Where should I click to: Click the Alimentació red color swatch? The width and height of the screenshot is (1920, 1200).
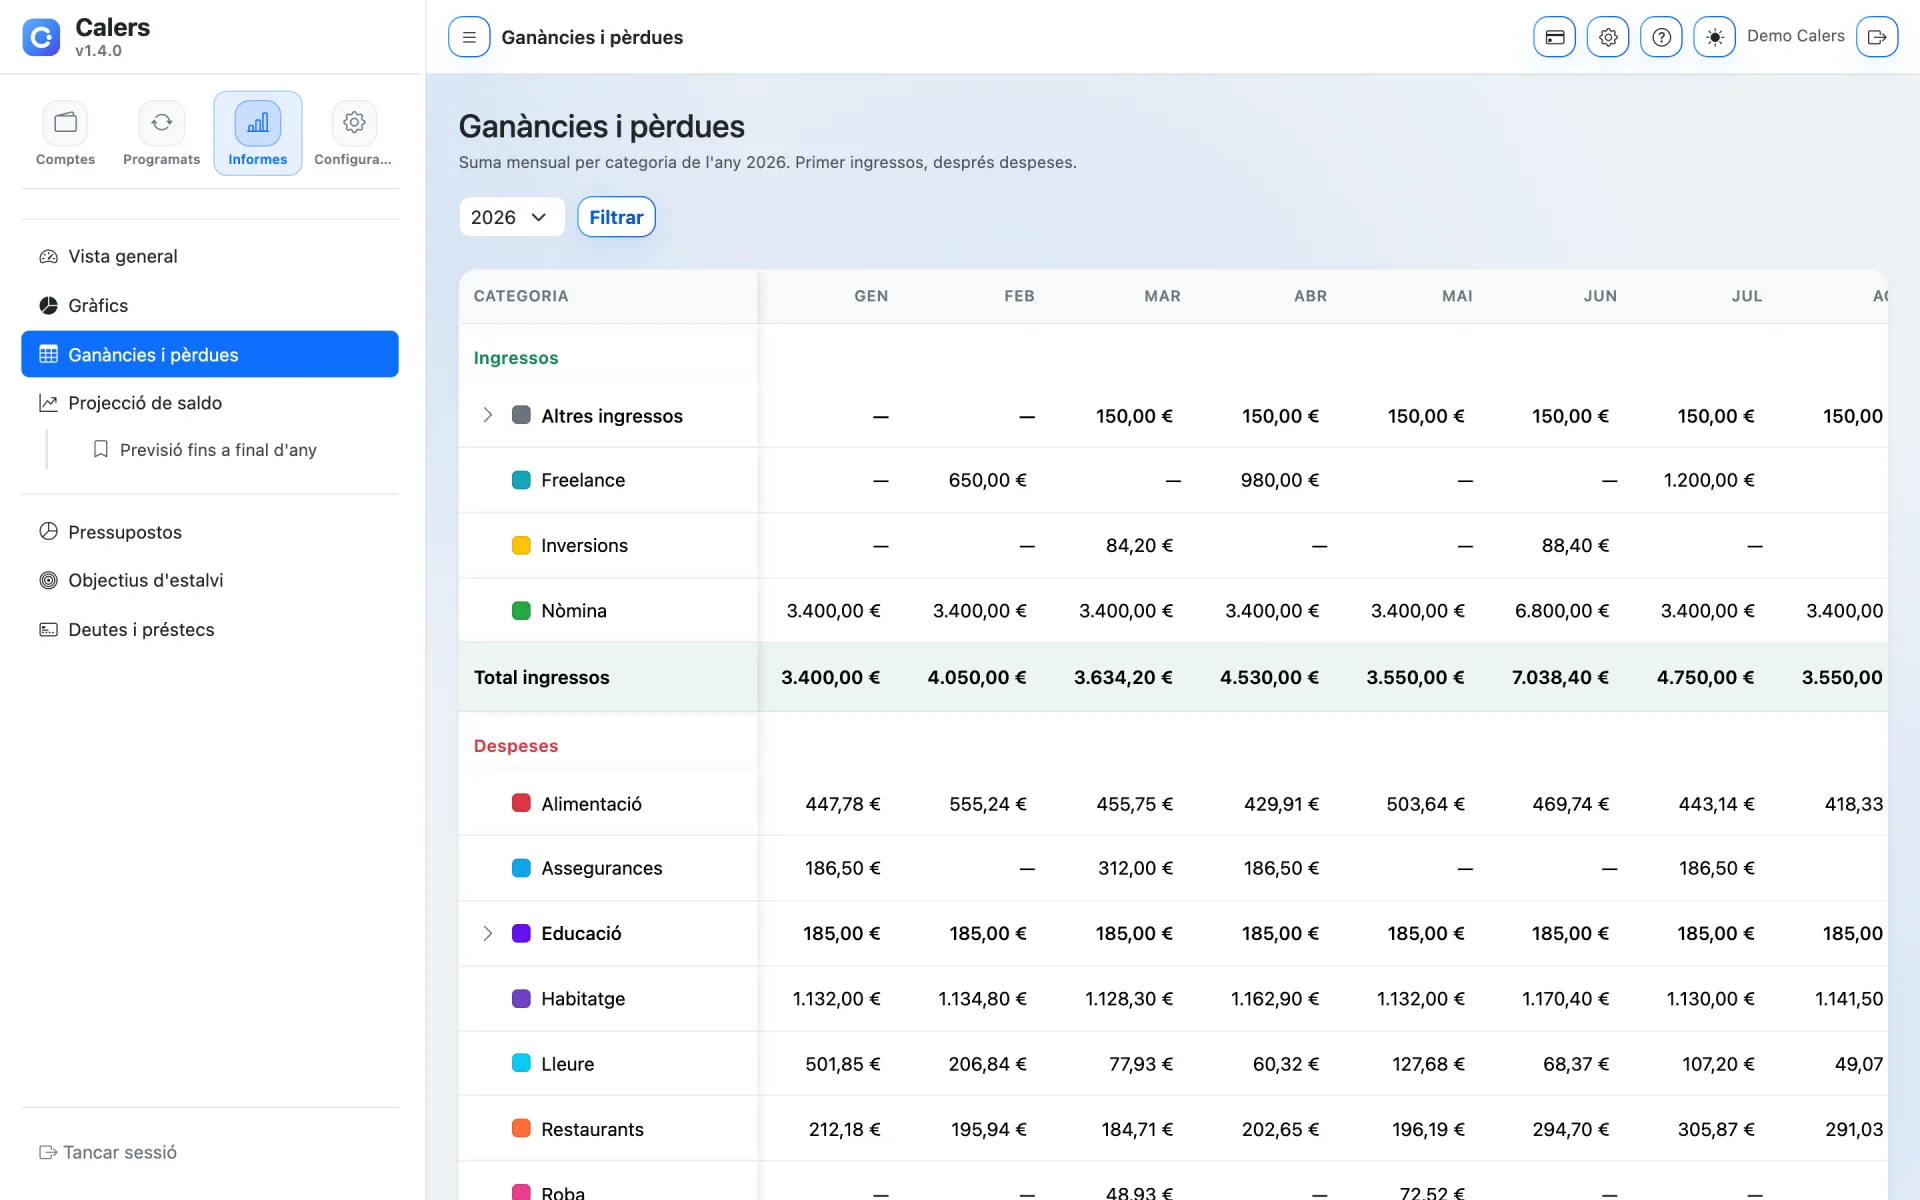point(521,803)
